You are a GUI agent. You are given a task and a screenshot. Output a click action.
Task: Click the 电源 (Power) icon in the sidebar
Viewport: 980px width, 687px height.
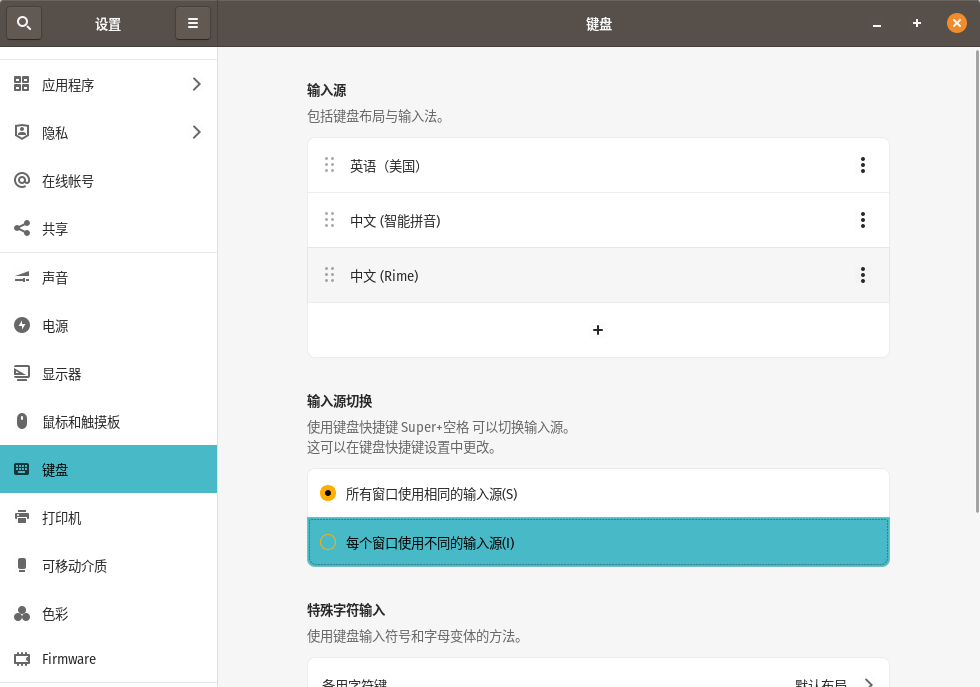(22, 325)
